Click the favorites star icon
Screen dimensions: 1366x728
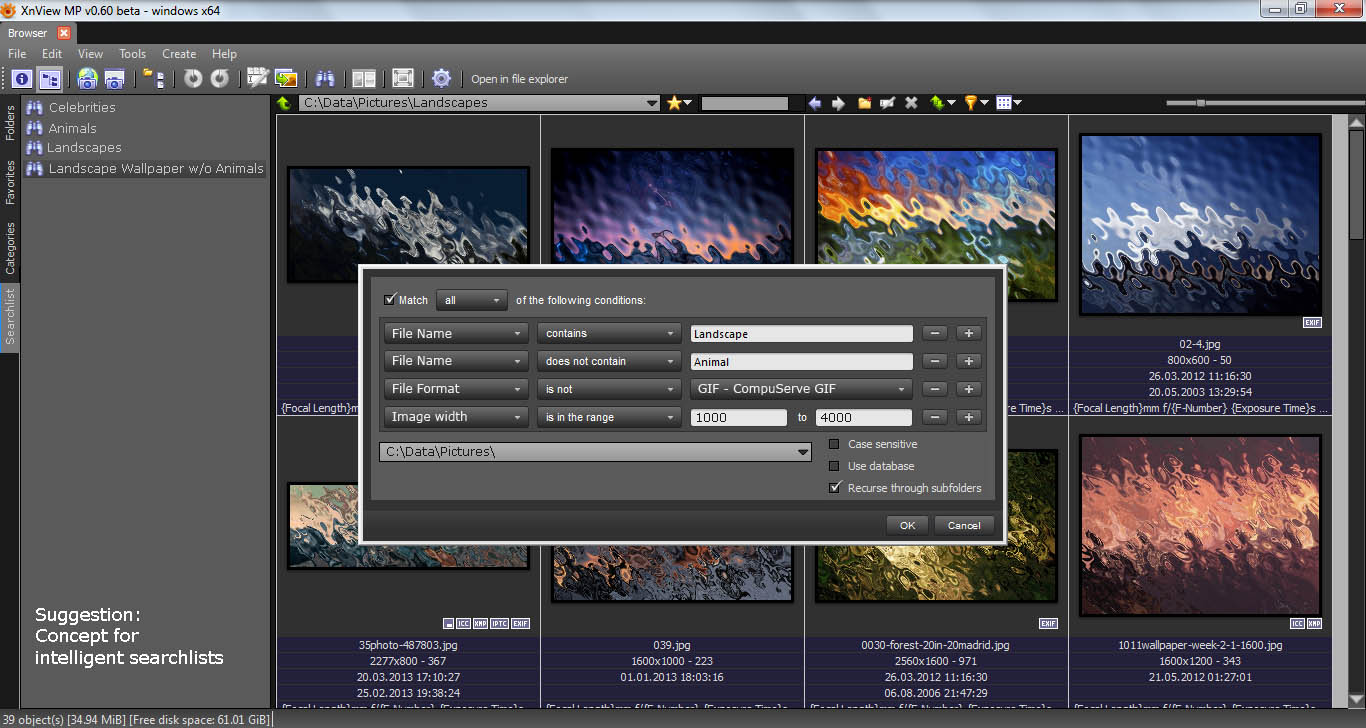[675, 103]
